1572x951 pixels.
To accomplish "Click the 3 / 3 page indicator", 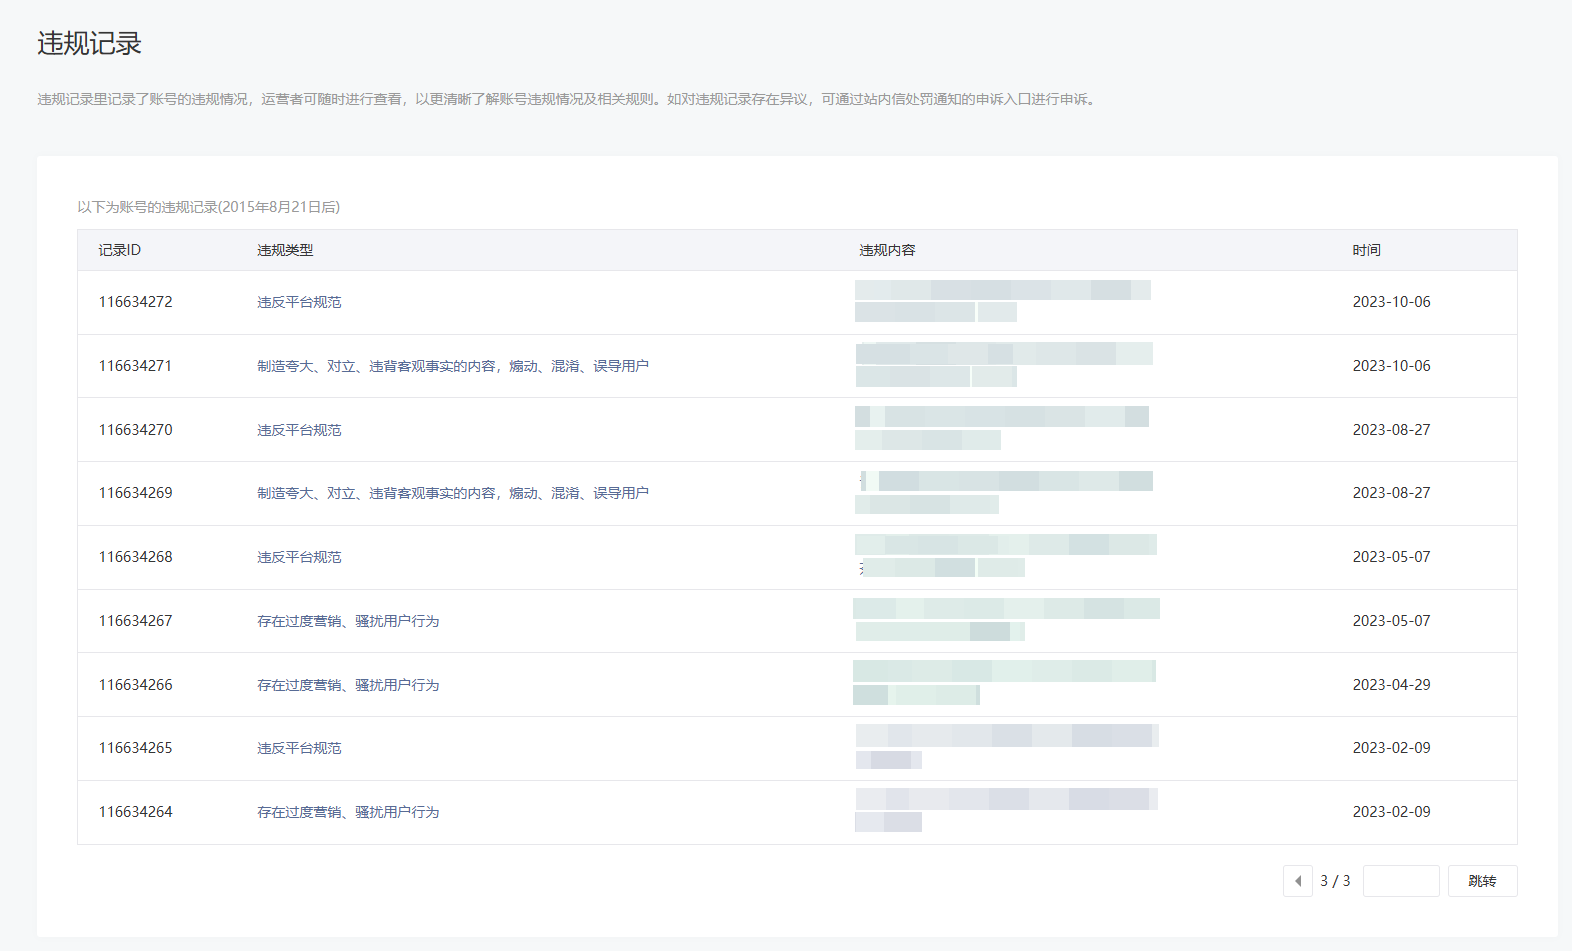I will (x=1335, y=881).
